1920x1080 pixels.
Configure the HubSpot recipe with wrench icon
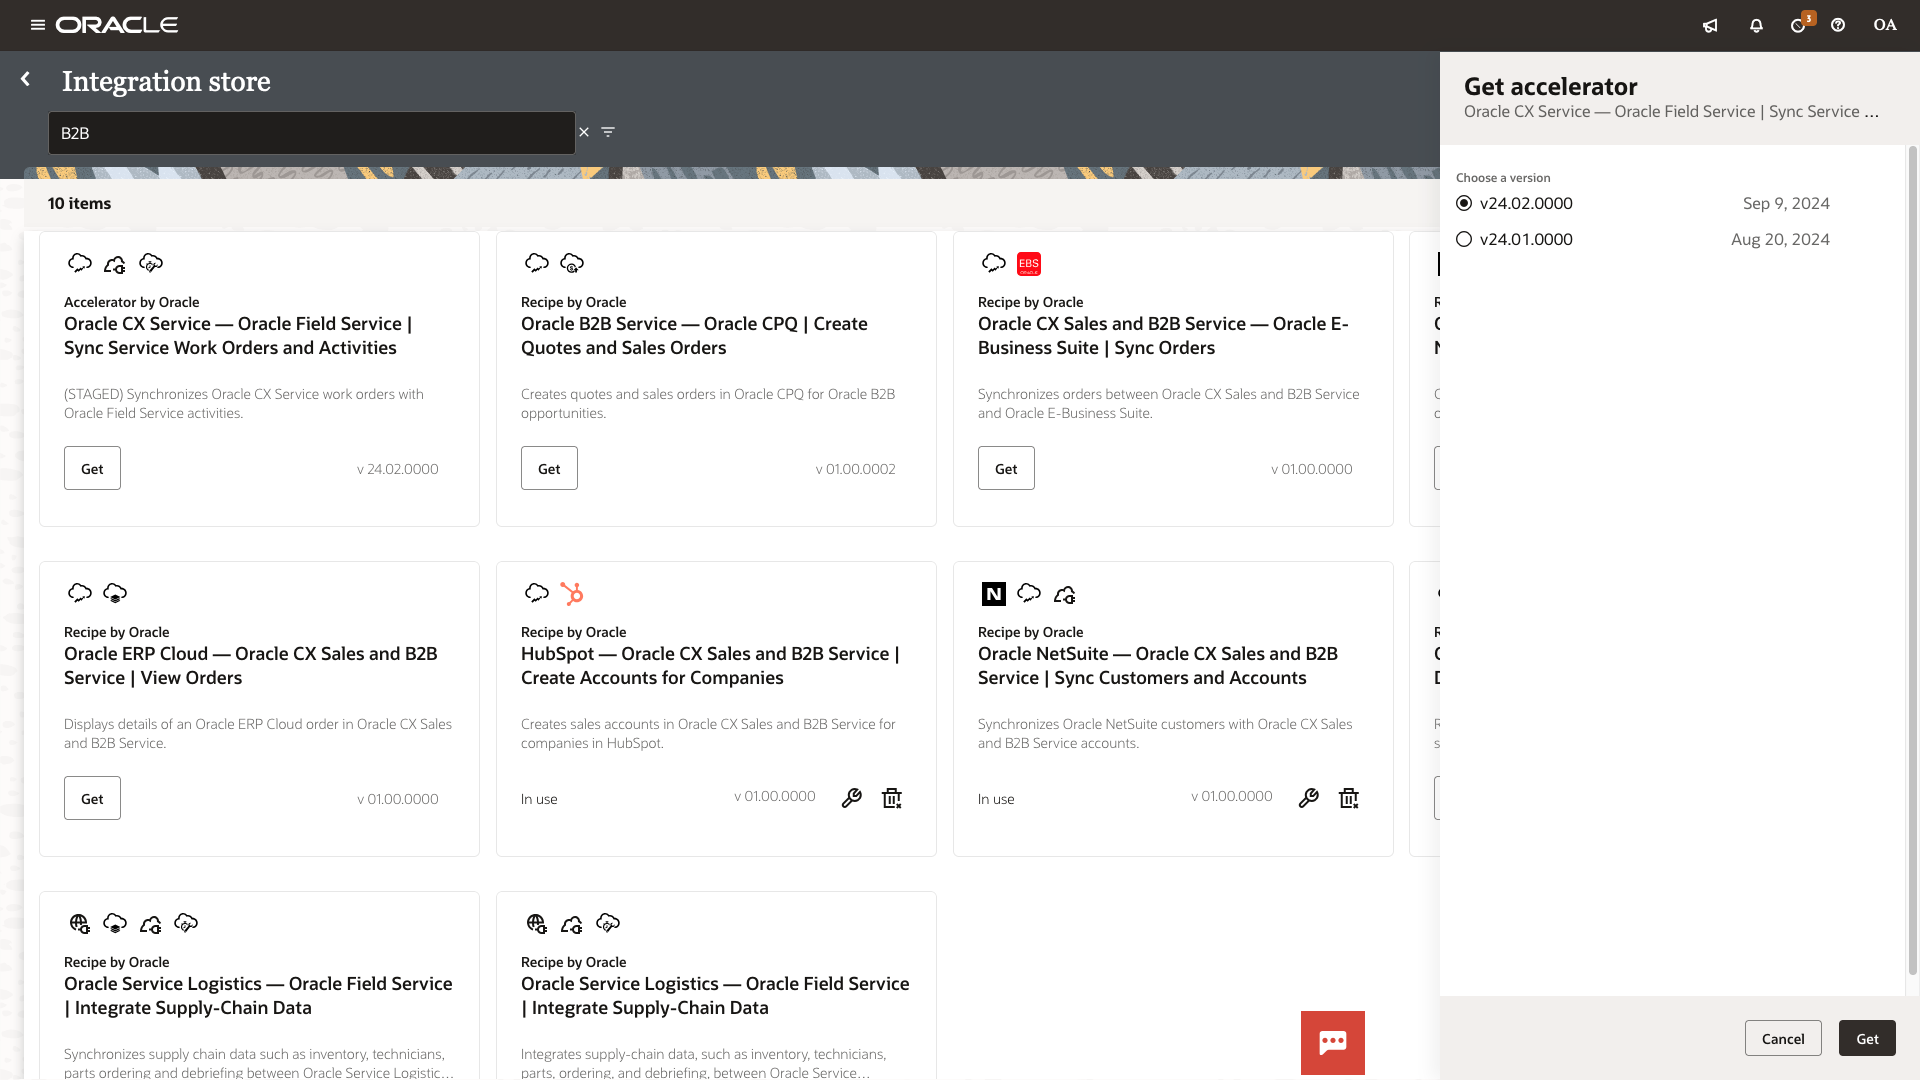852,798
